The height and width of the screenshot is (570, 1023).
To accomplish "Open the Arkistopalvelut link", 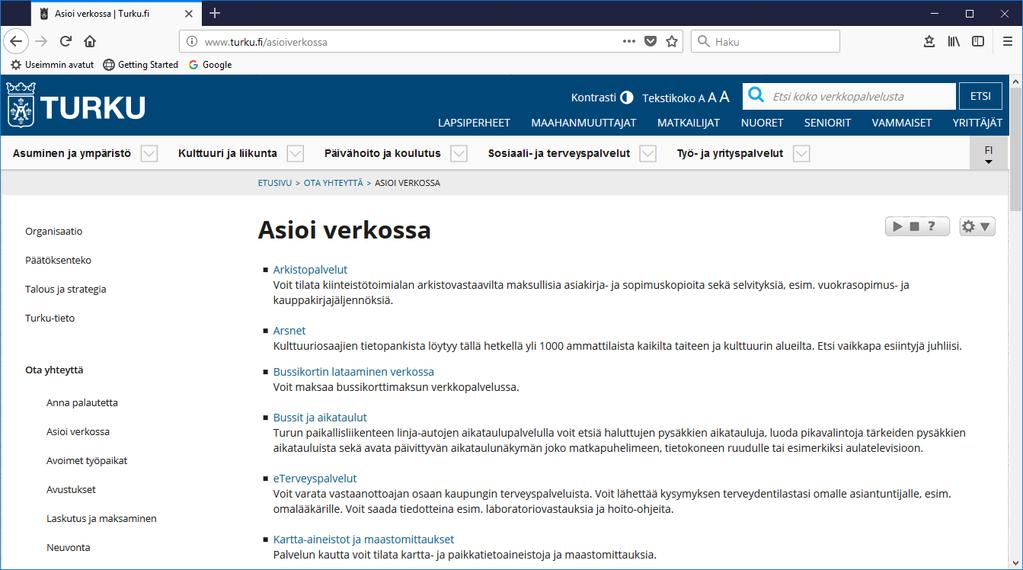I will 310,269.
